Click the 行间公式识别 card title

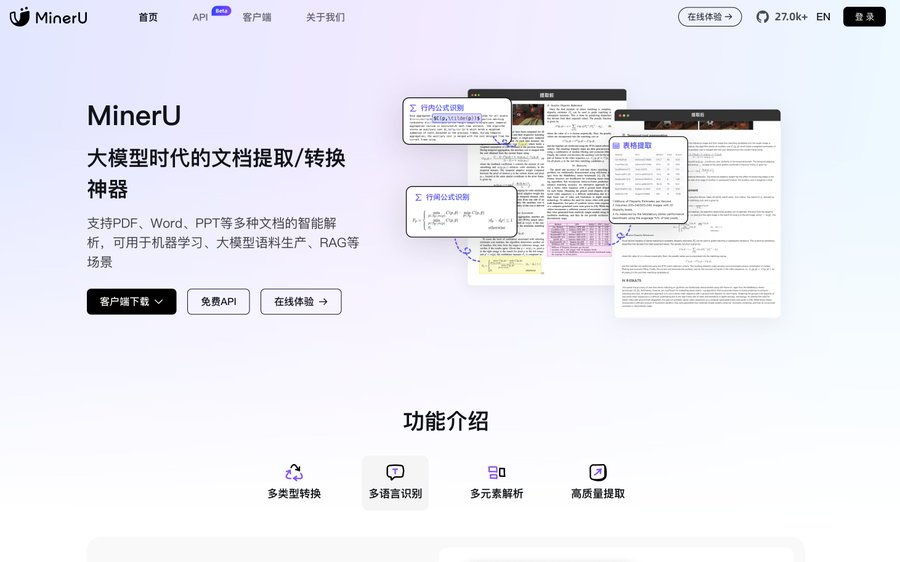pyautogui.click(x=447, y=197)
